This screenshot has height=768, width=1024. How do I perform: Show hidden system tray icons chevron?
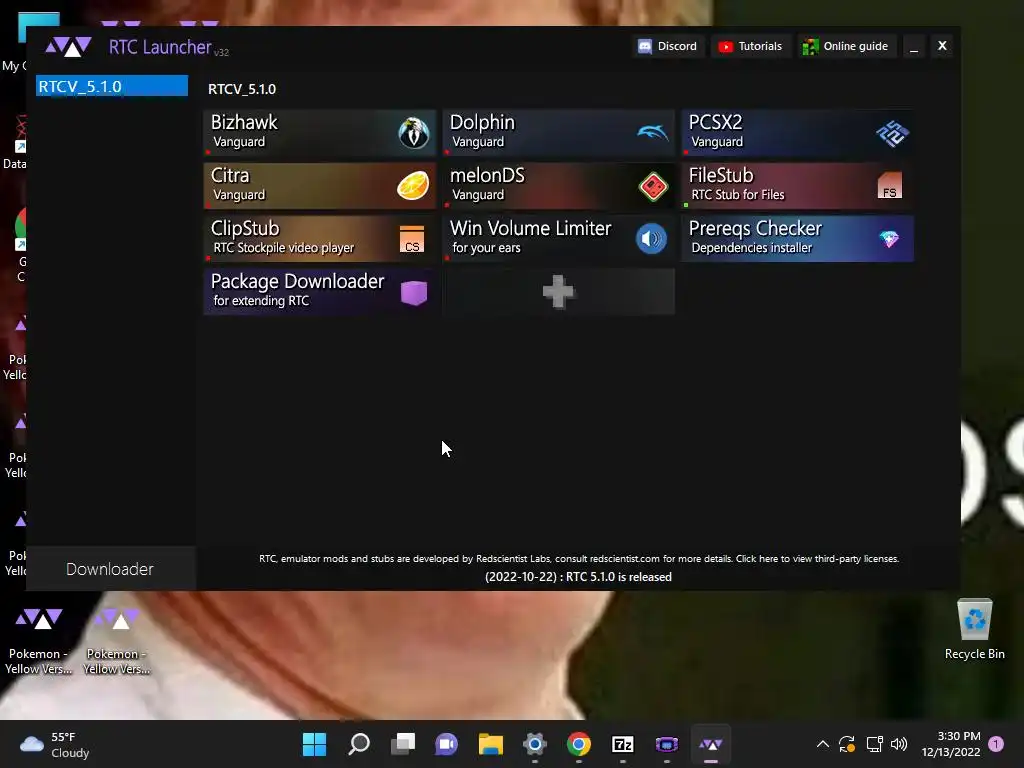pos(823,744)
